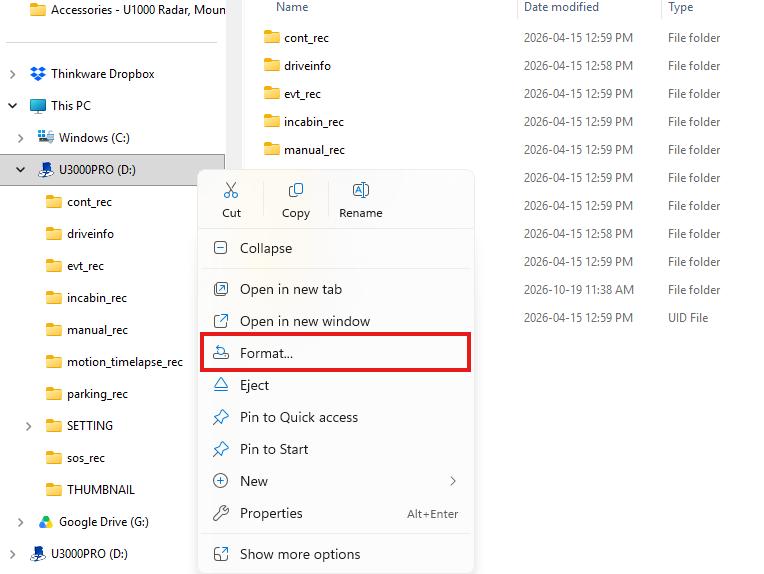Select sos_rec folder in the tree
Viewport: 764px width, 574px height.
coord(86,458)
